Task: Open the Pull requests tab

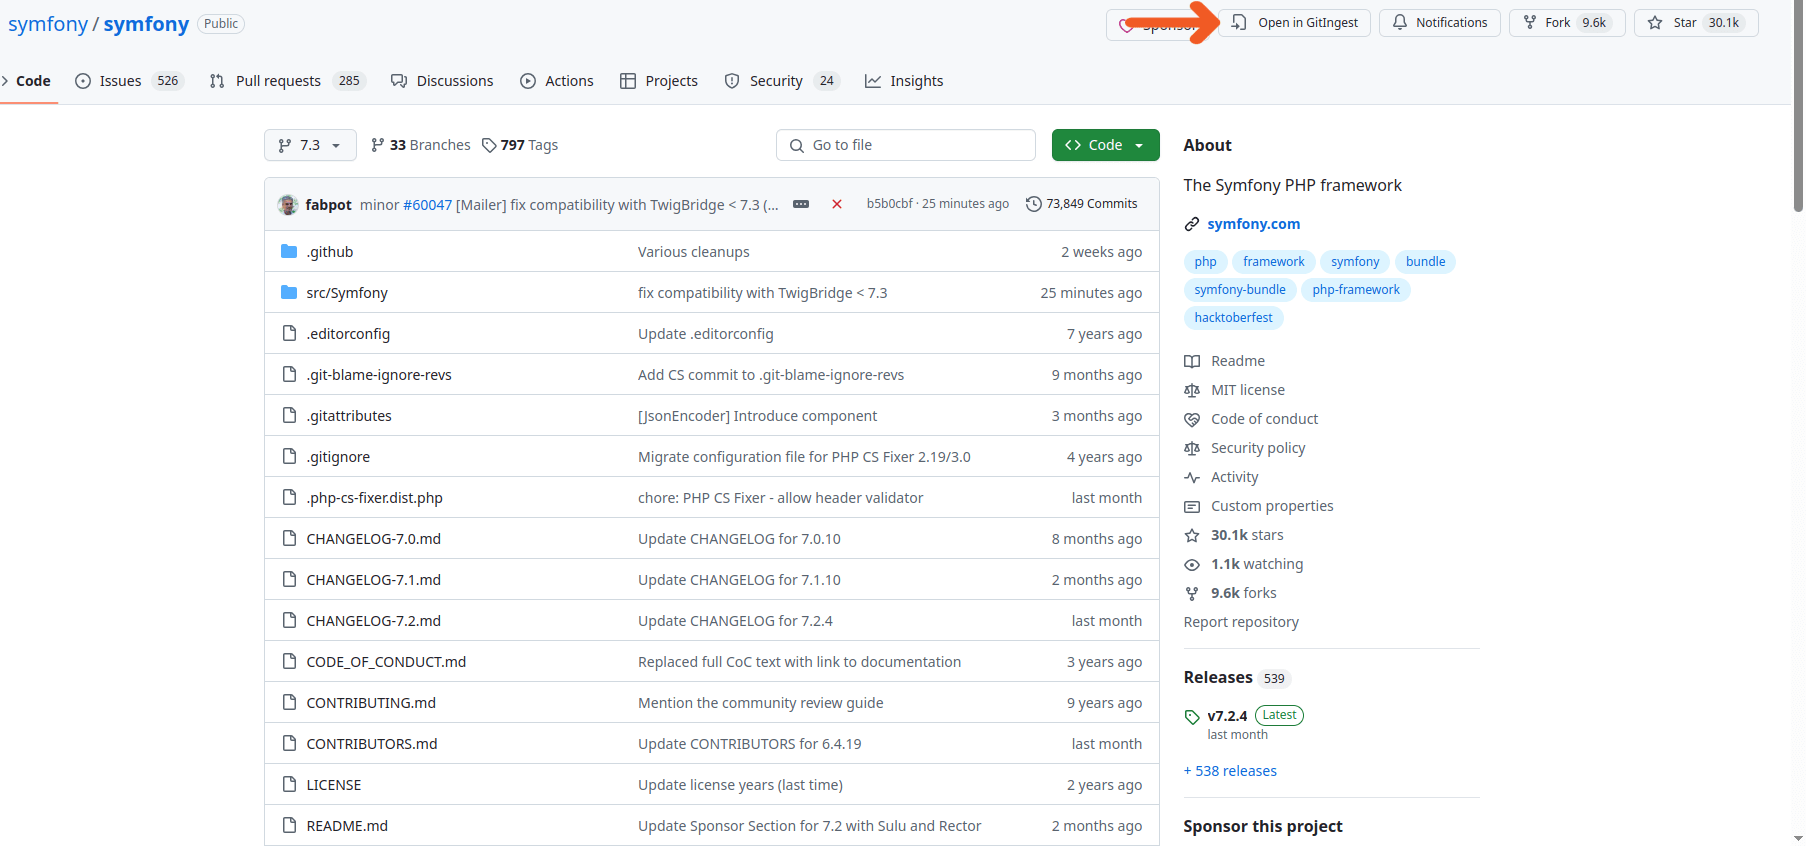Action: (287, 81)
